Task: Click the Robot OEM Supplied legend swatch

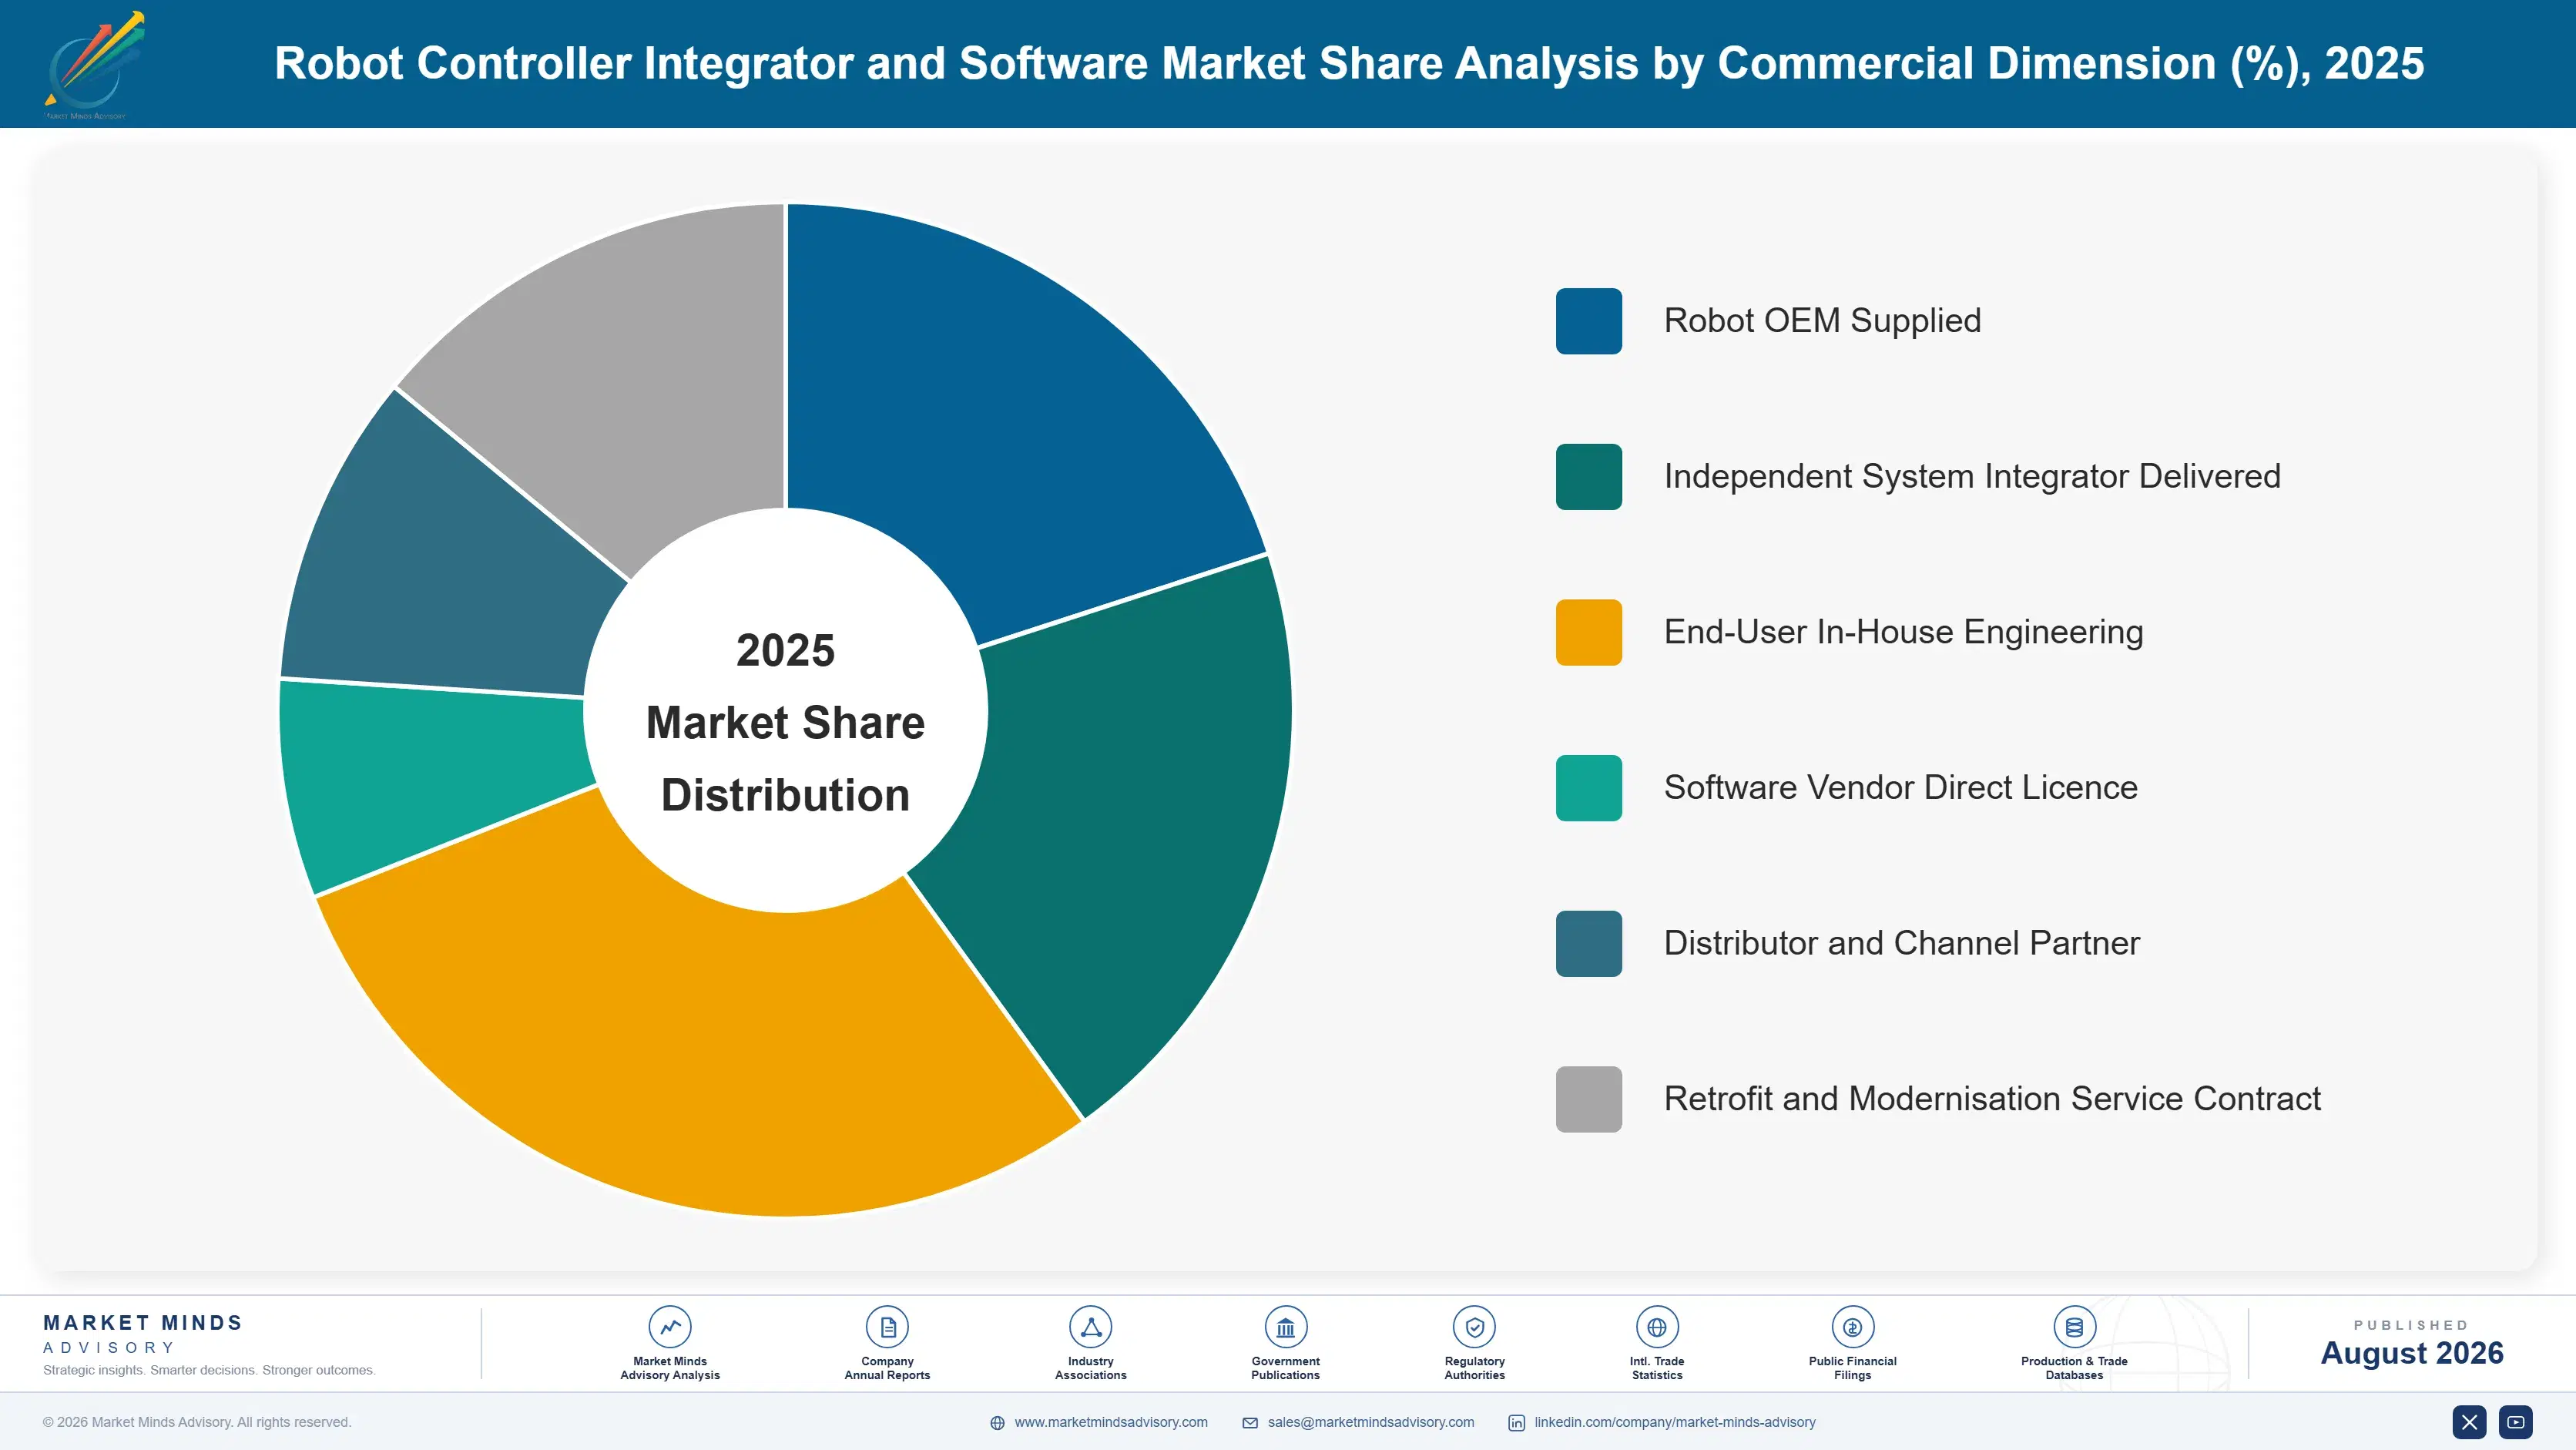Action: pyautogui.click(x=1588, y=321)
